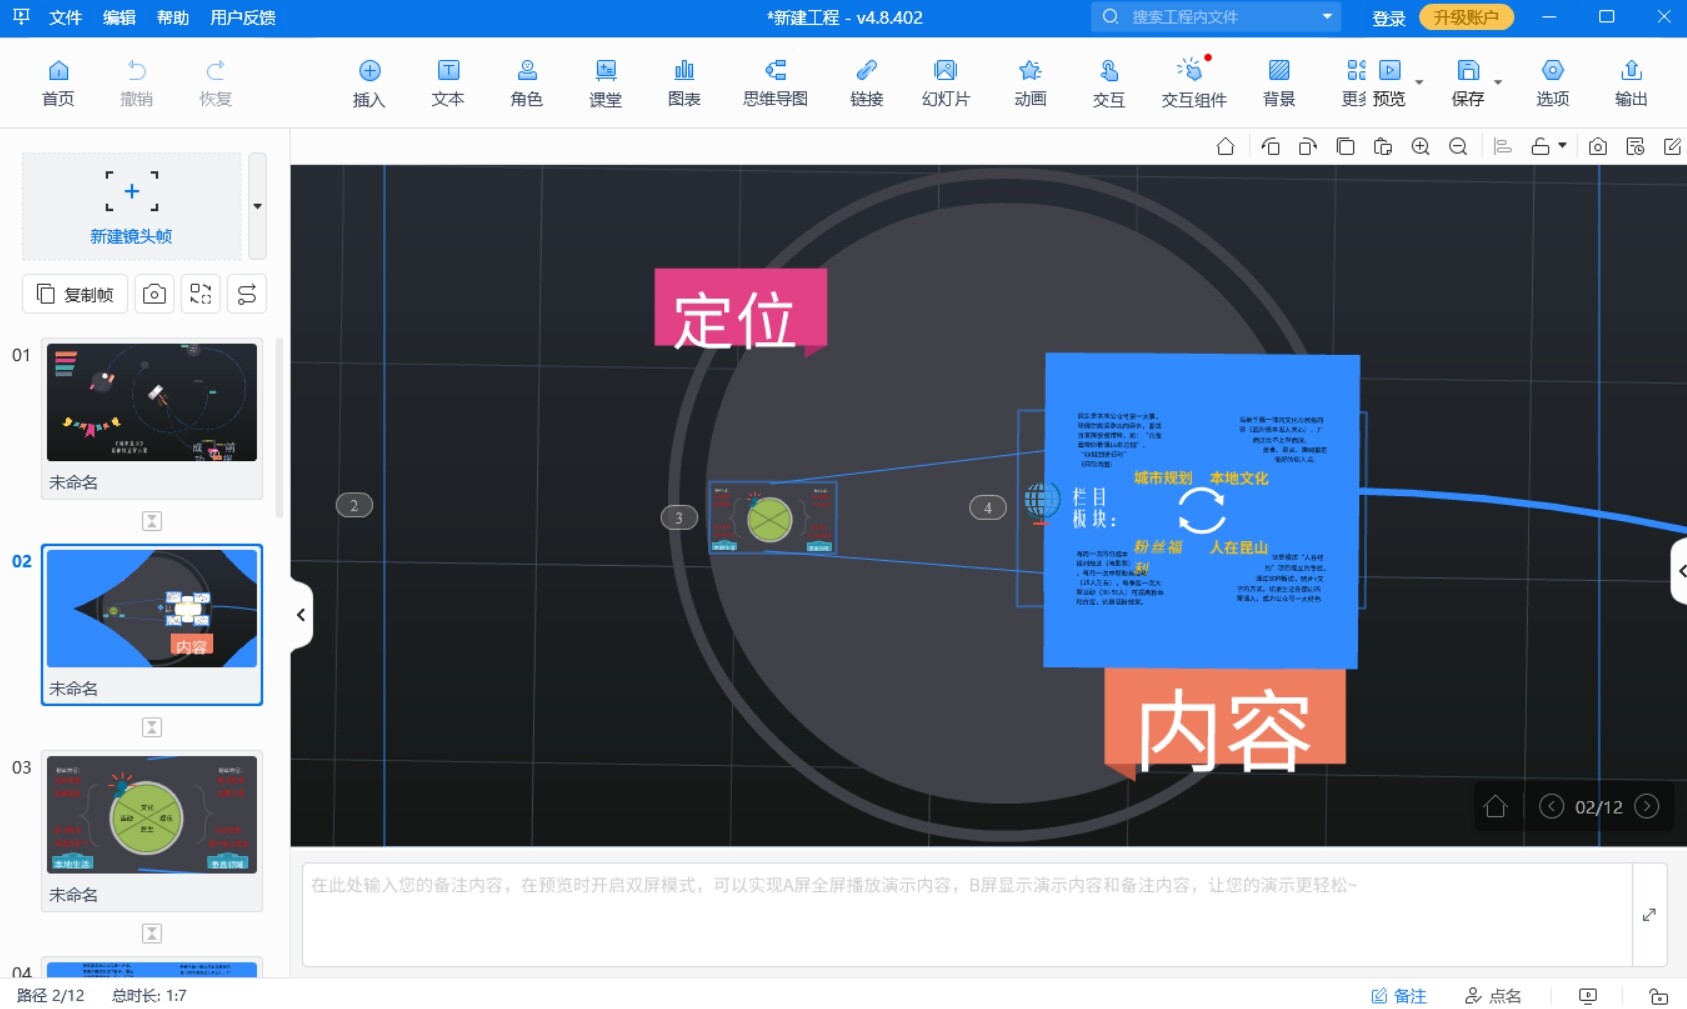Expand the right side panel
This screenshot has width=1687, height=1009.
pos(1681,571)
